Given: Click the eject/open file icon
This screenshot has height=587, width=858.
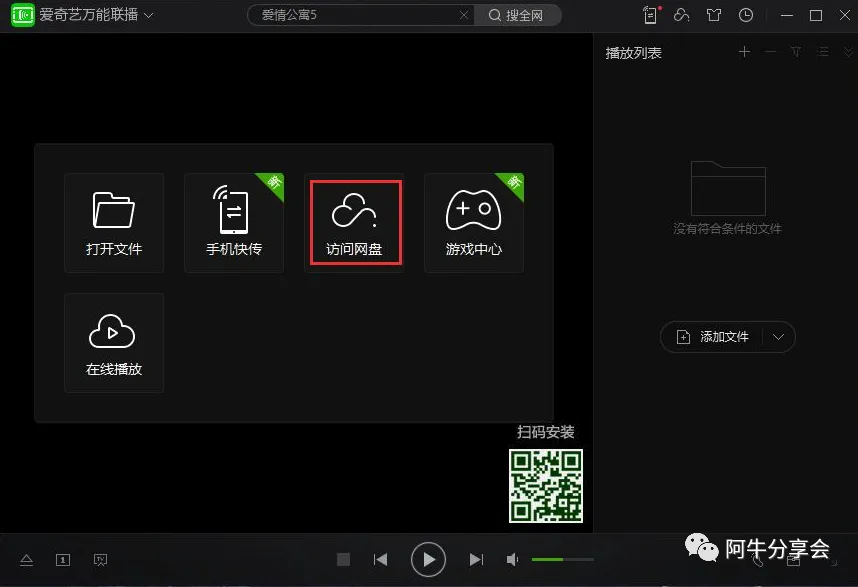Looking at the screenshot, I should tap(26, 560).
